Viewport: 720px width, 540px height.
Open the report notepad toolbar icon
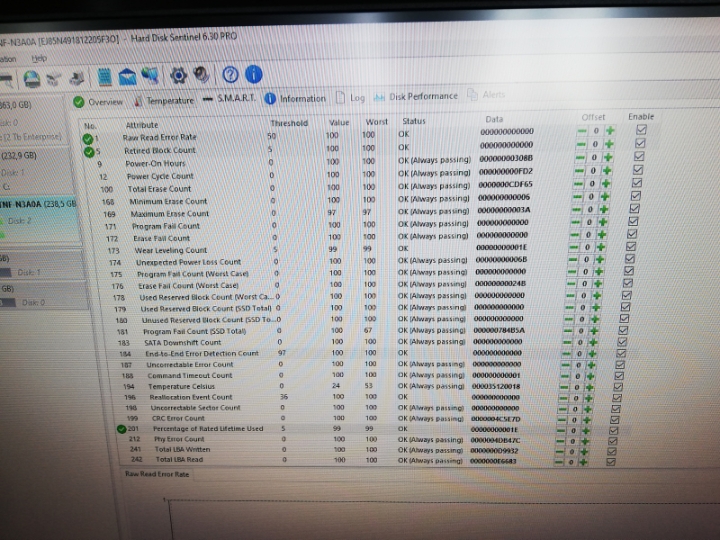(x=104, y=77)
